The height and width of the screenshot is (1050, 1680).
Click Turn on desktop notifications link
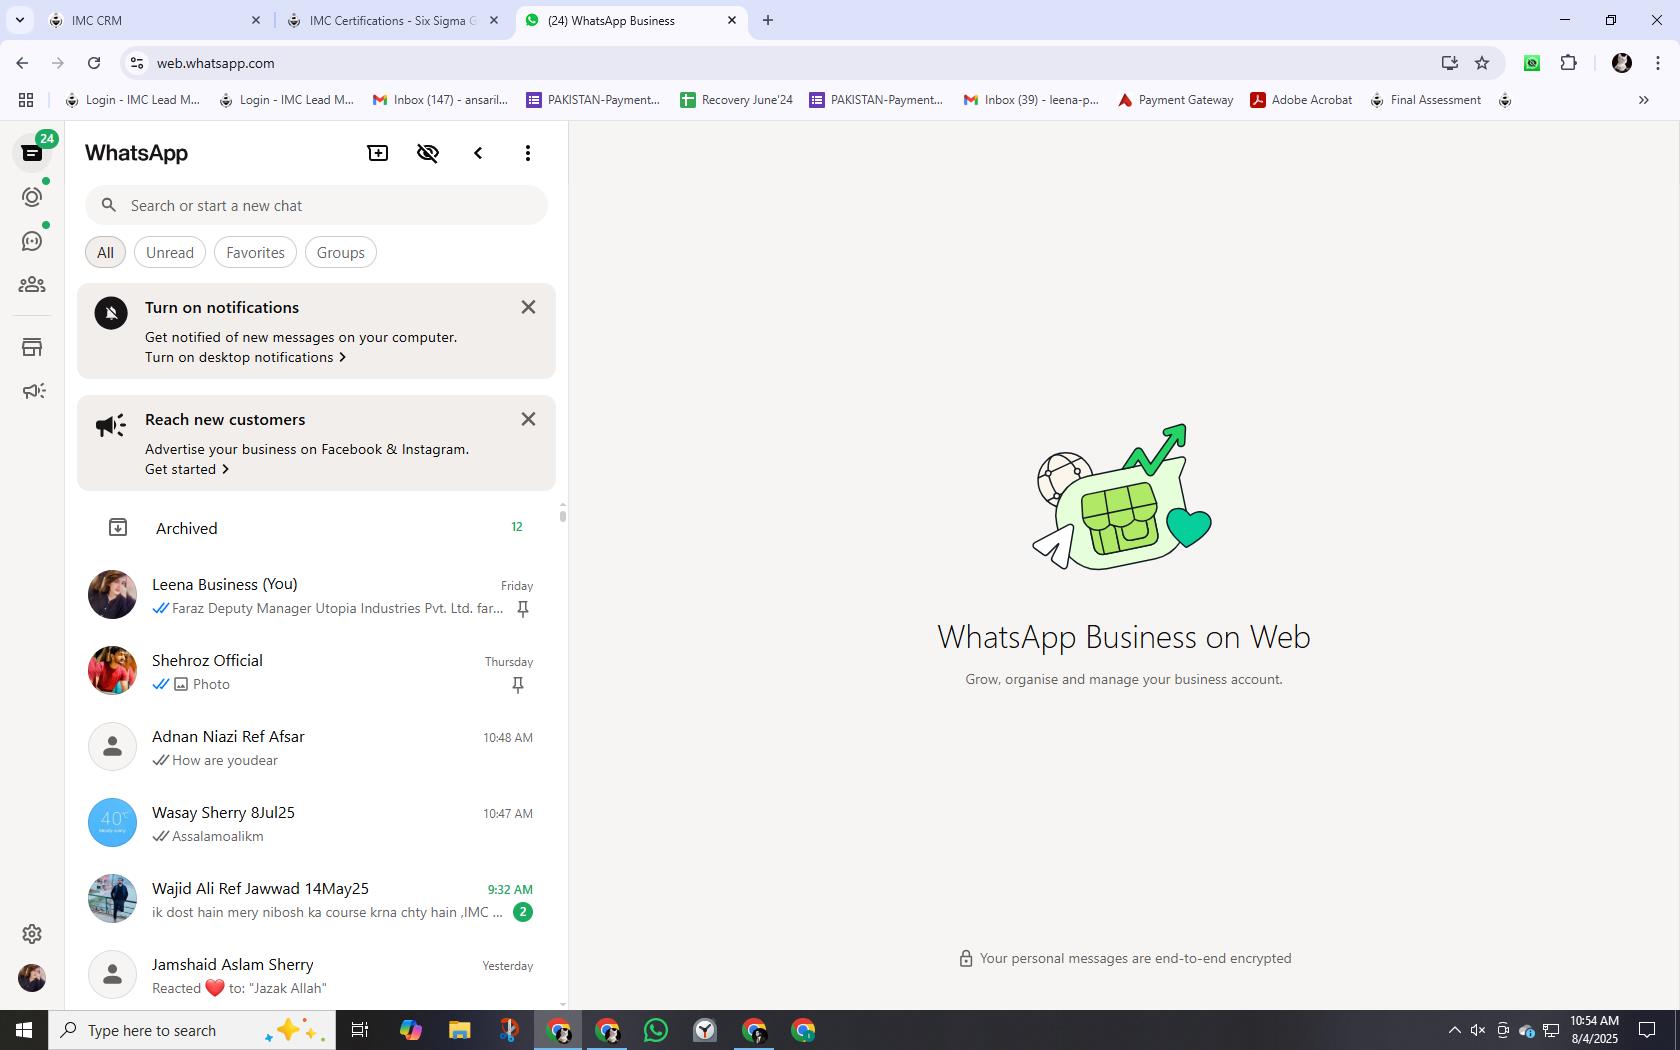pyautogui.click(x=245, y=357)
